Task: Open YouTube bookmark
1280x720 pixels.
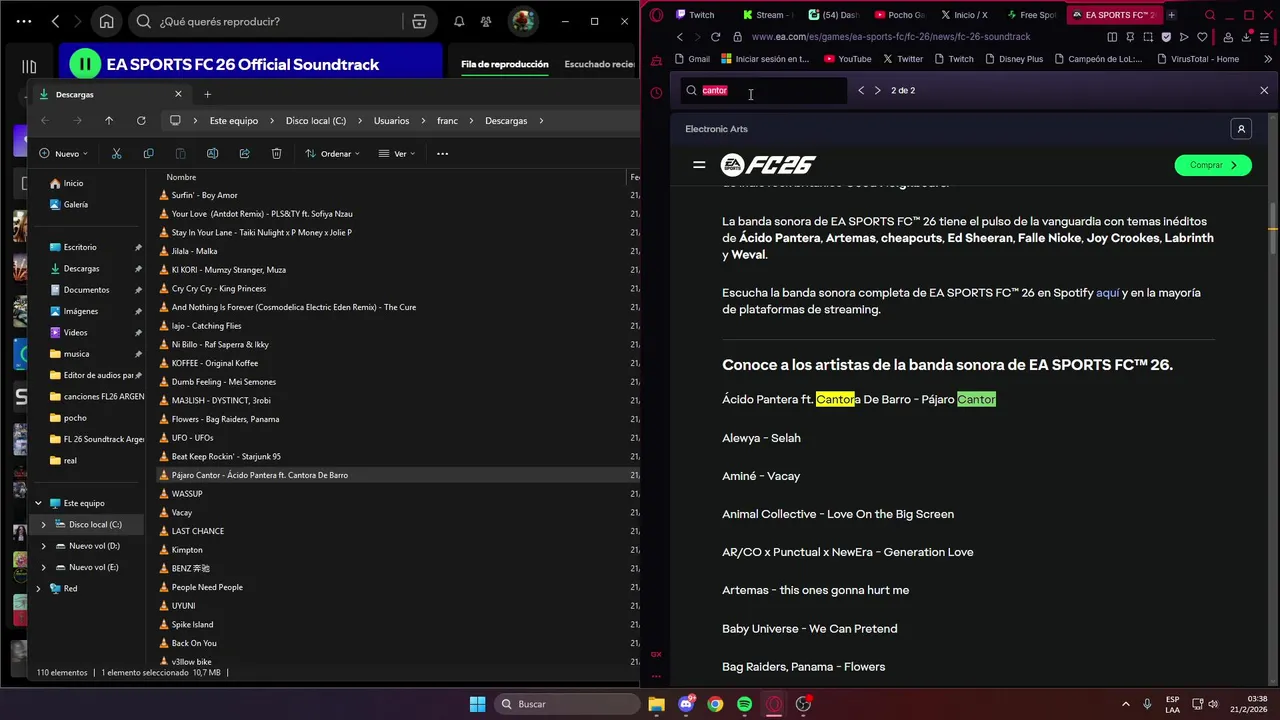Action: (847, 59)
